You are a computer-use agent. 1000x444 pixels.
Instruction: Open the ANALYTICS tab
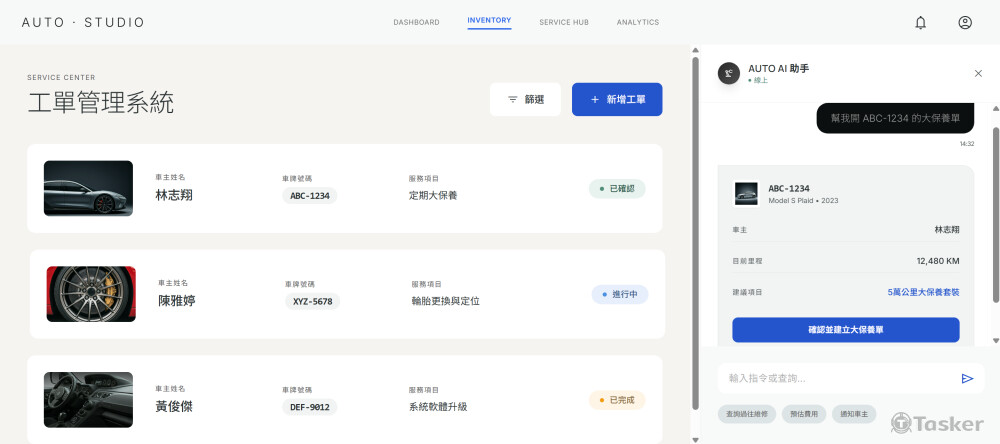pyautogui.click(x=638, y=22)
